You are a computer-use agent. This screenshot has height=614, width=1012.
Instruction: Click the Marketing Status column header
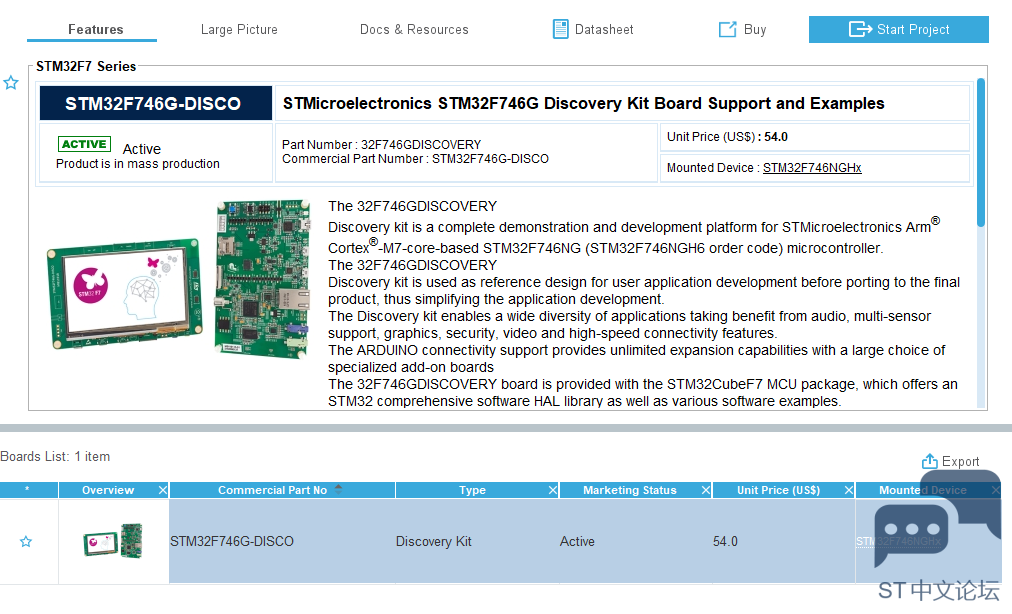(x=630, y=491)
